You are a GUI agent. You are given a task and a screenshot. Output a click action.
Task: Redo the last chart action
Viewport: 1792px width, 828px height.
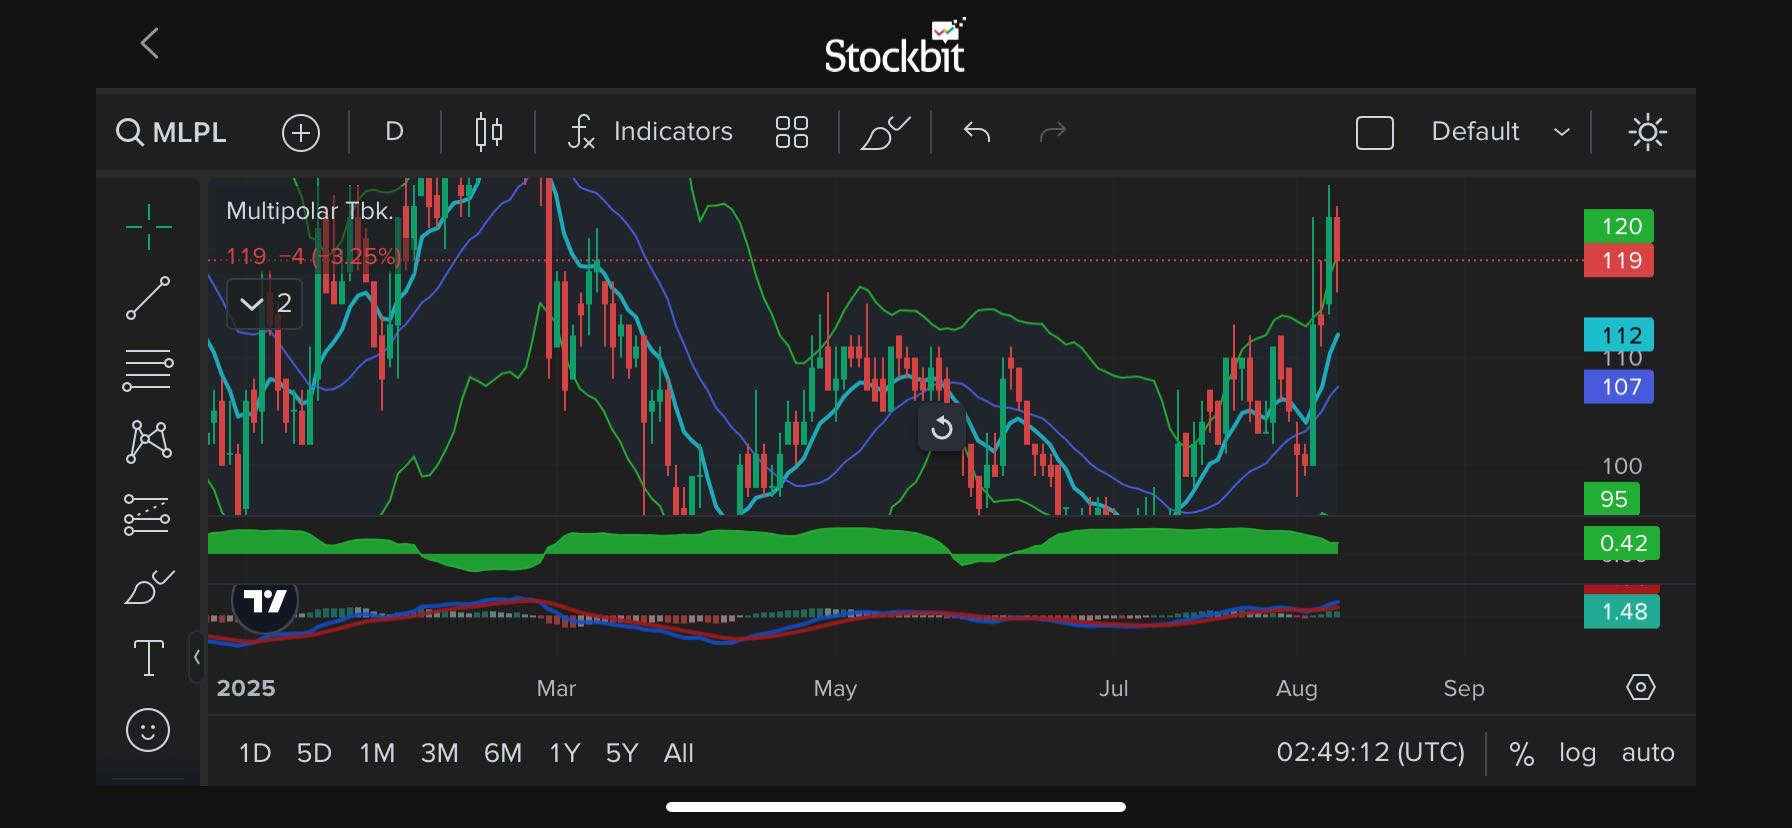(1053, 132)
